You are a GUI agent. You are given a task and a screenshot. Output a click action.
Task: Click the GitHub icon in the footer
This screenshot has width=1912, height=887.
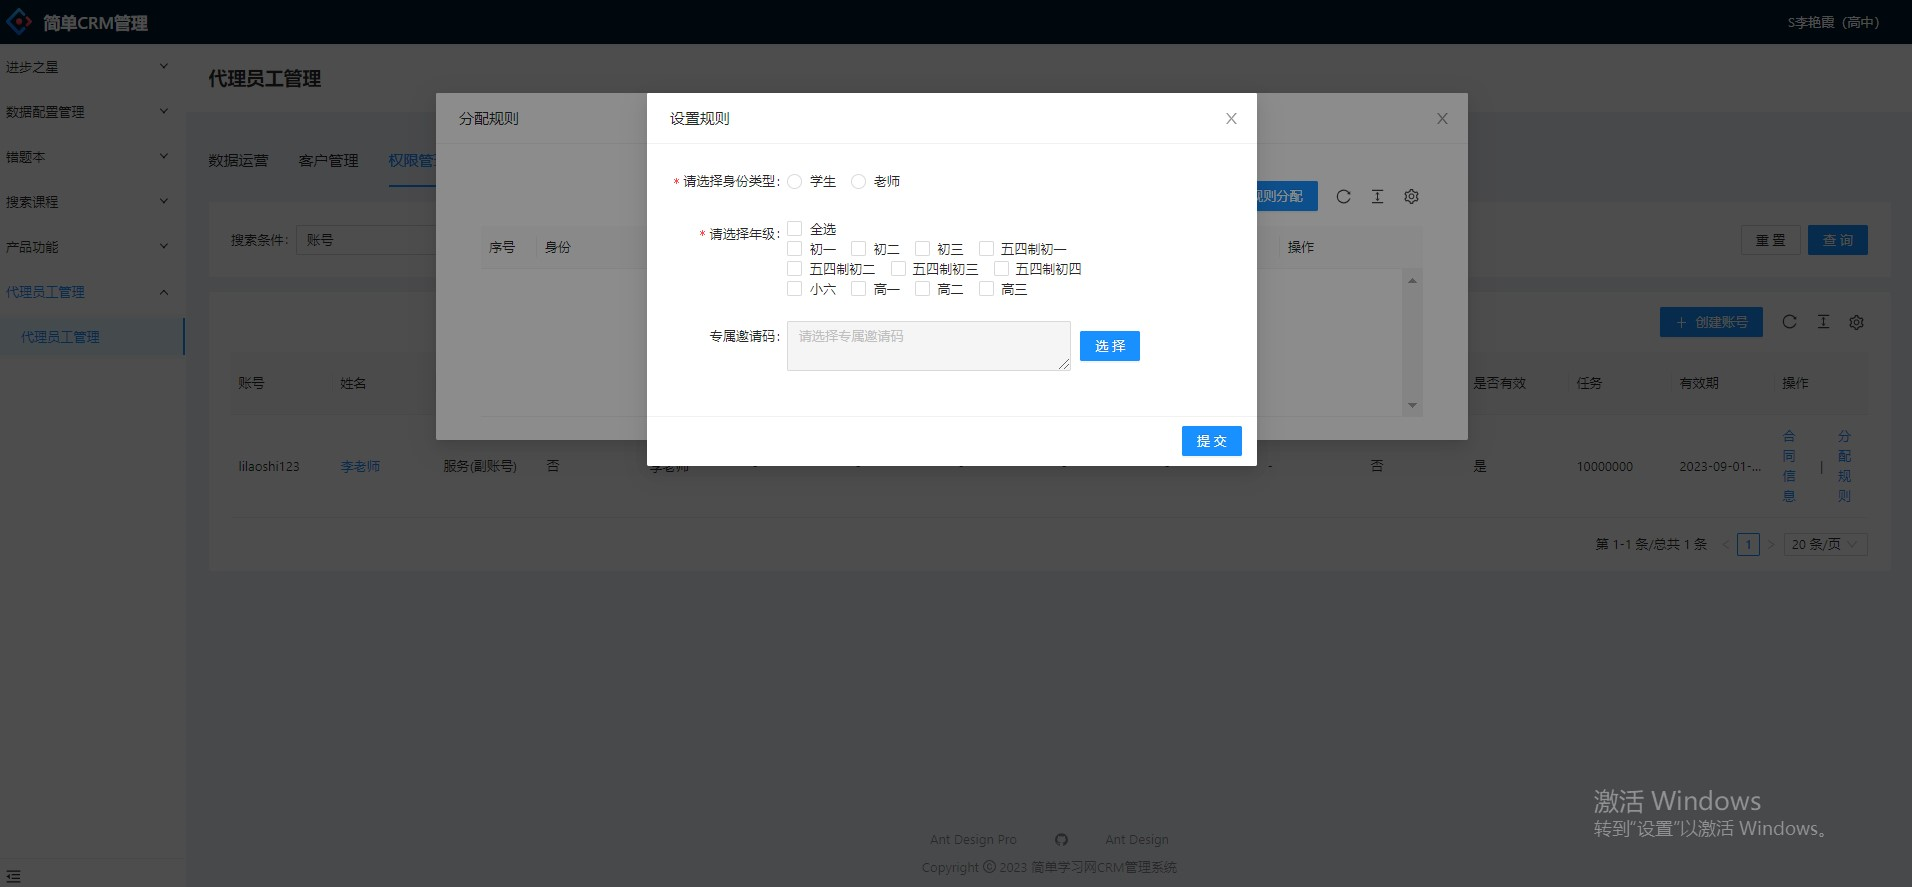pos(1061,840)
